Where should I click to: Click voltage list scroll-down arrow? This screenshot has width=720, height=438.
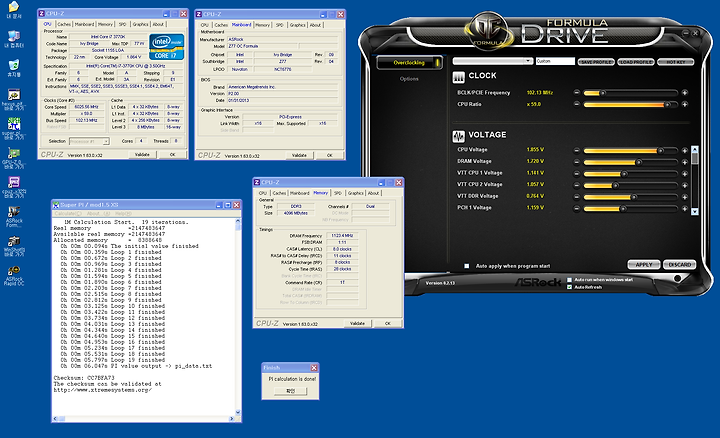coord(694,212)
